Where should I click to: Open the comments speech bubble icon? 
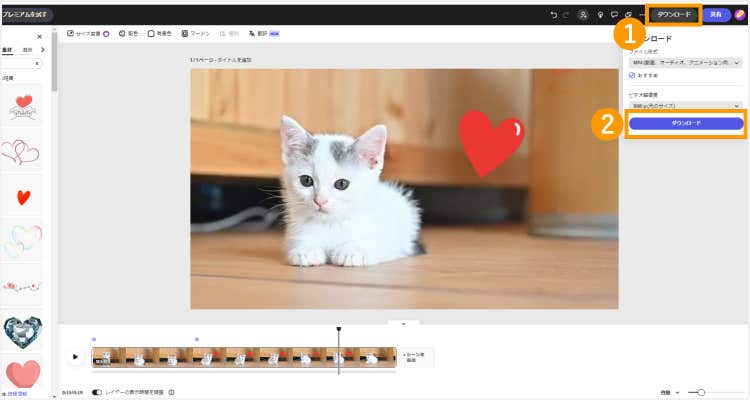615,15
